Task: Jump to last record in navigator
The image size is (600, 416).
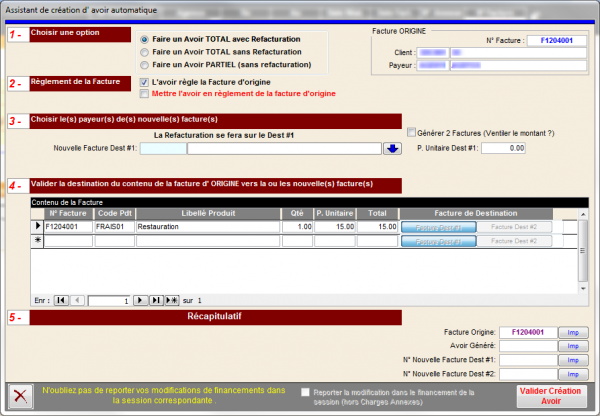Action: 156,300
